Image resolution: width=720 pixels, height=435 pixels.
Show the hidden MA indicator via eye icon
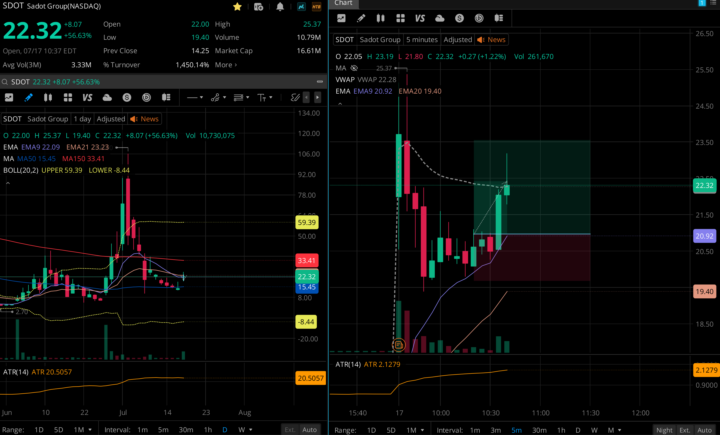coord(354,68)
